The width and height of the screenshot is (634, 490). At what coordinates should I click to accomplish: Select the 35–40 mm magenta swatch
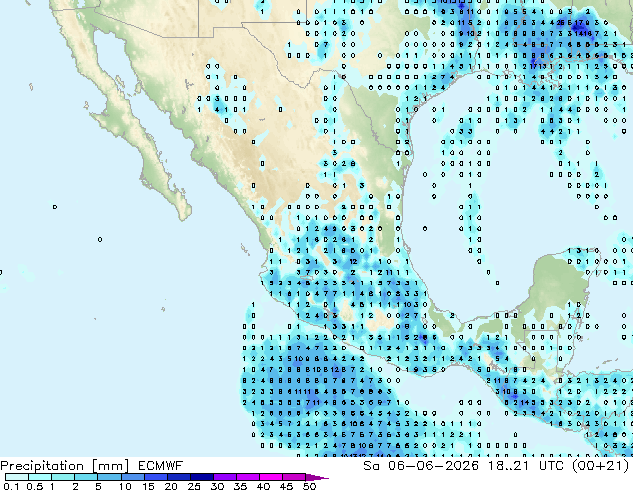tap(248, 477)
